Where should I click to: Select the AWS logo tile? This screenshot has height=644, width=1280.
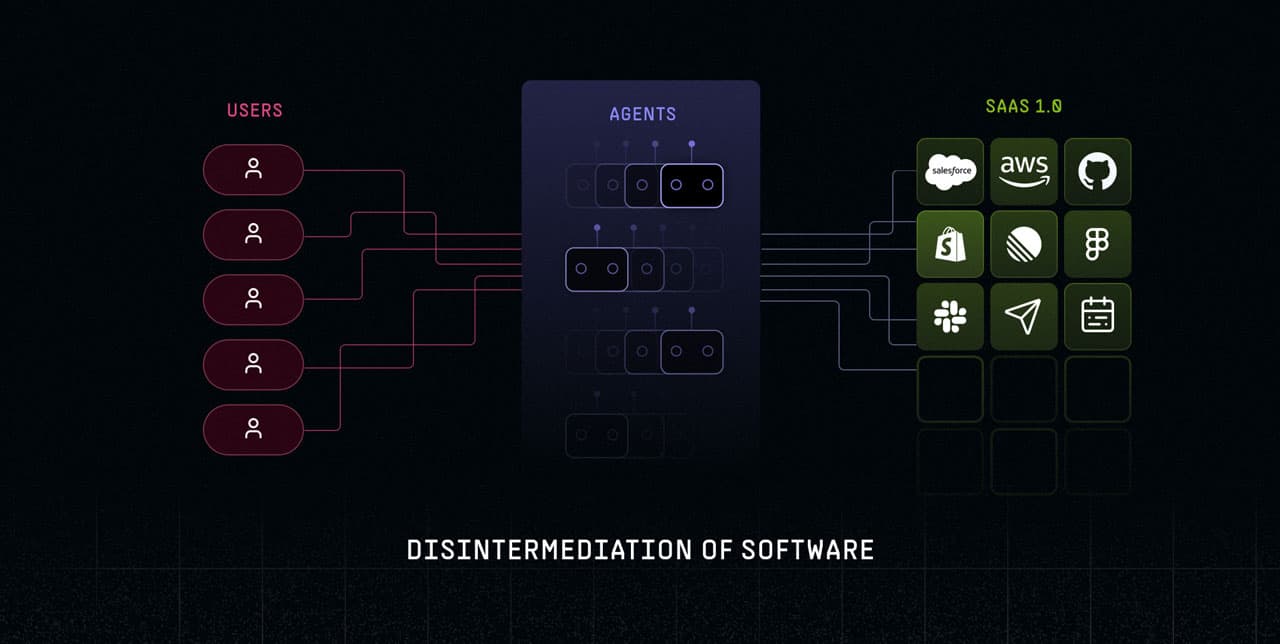tap(1024, 171)
